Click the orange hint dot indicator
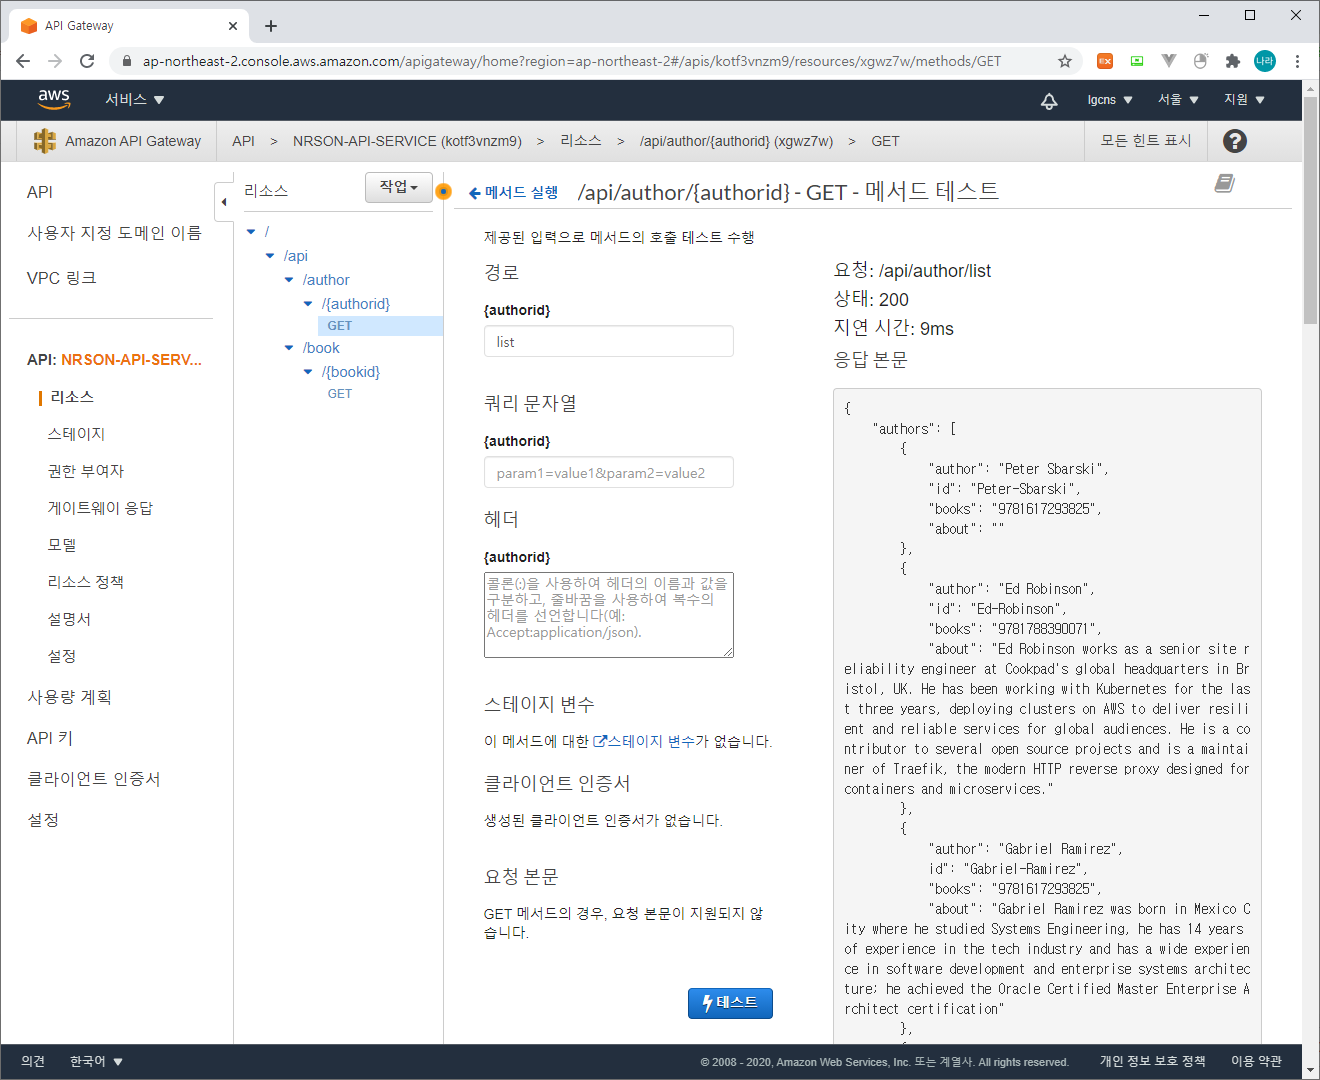 [x=444, y=191]
